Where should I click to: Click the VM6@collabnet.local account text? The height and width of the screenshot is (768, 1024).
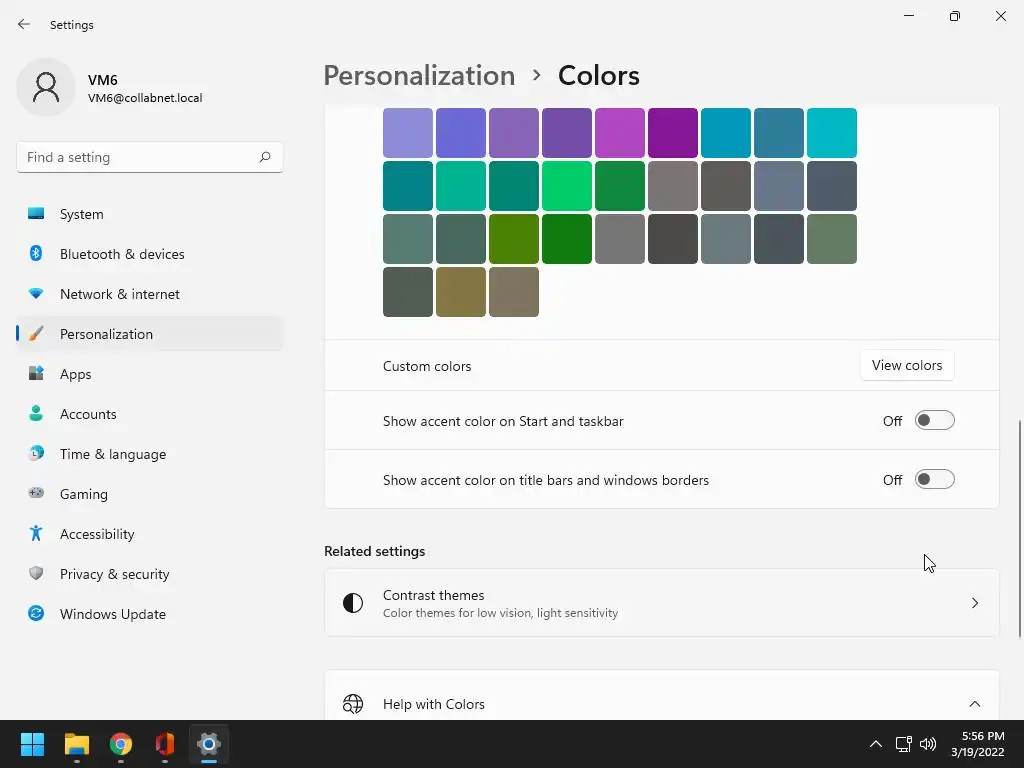pos(145,98)
